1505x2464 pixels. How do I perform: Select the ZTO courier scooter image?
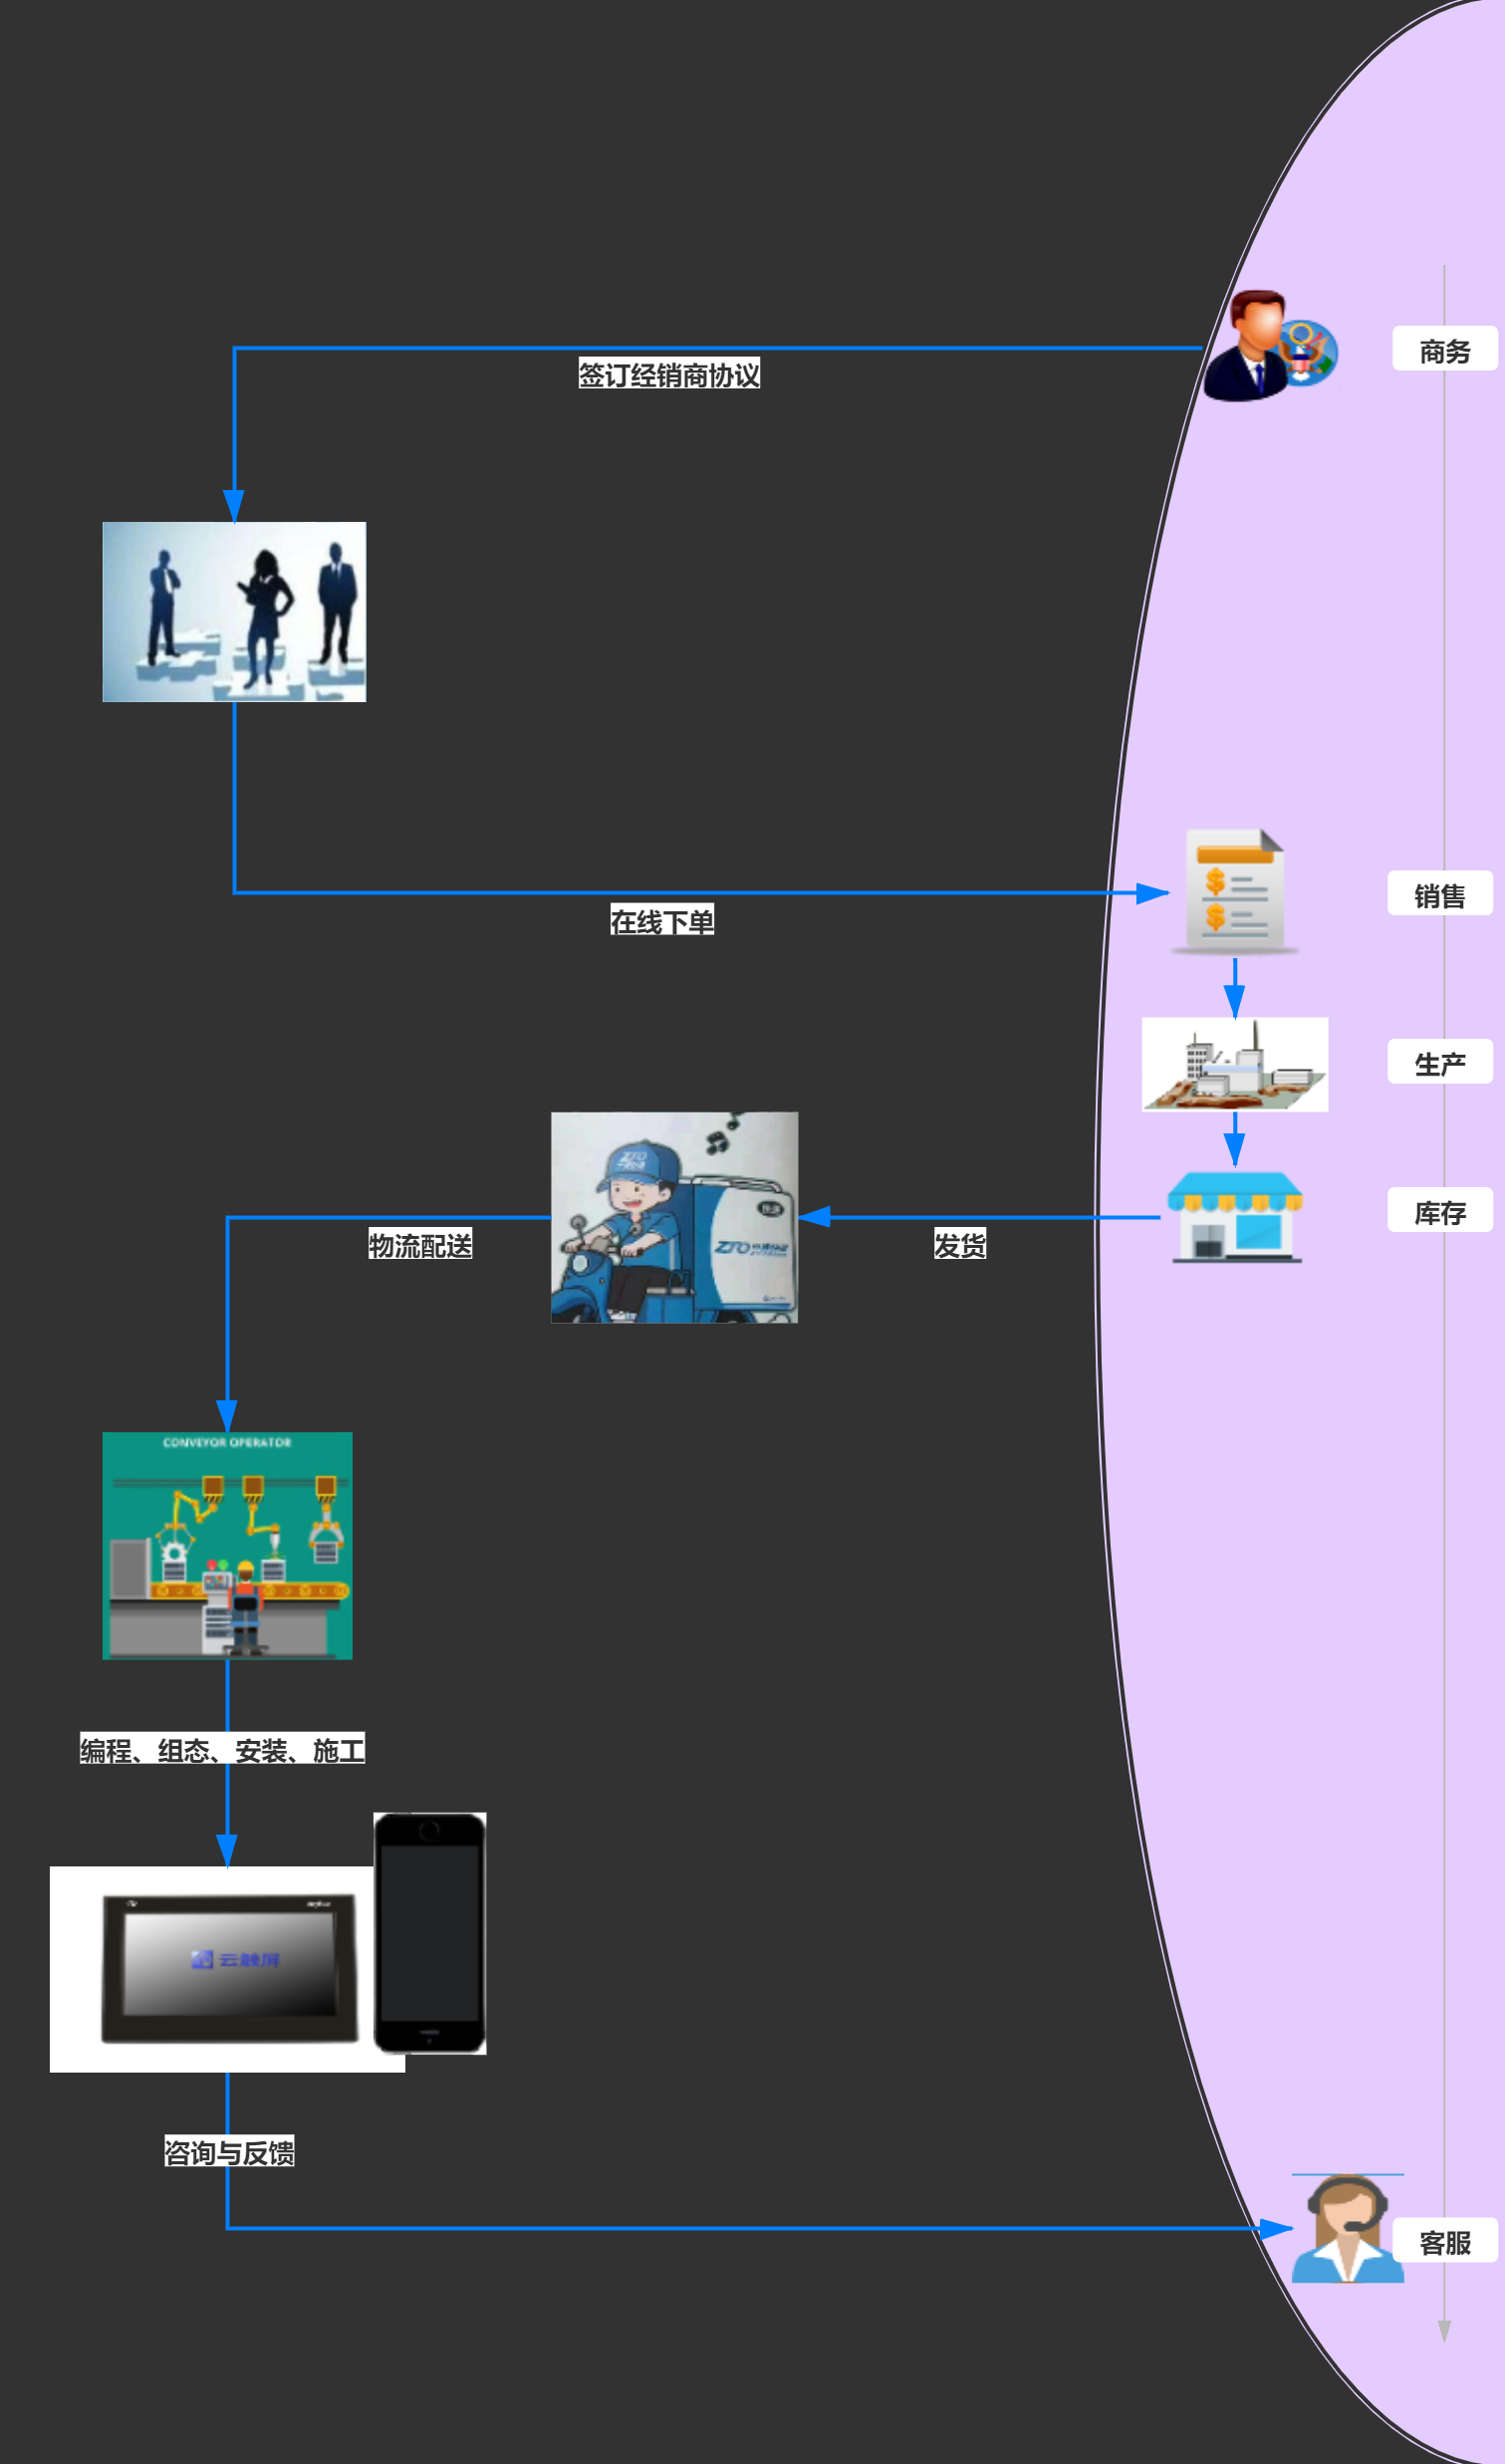[x=674, y=1217]
